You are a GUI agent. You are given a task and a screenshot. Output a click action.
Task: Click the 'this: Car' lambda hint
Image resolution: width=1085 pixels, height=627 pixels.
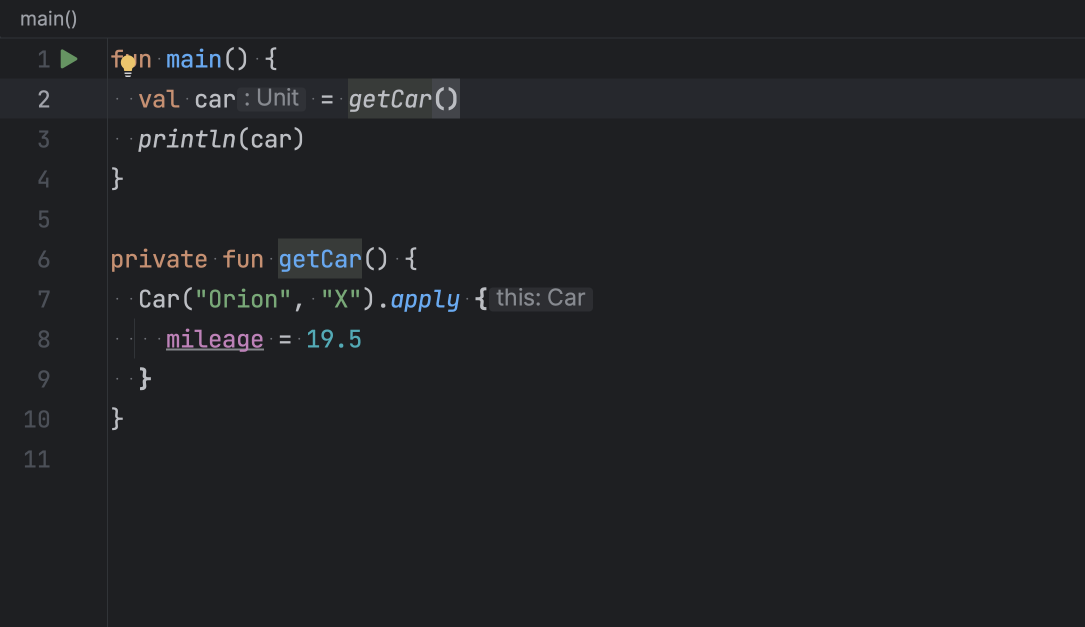[x=541, y=299]
